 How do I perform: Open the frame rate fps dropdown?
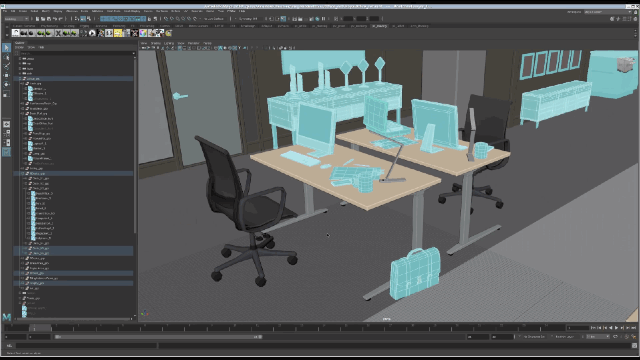click(x=598, y=337)
